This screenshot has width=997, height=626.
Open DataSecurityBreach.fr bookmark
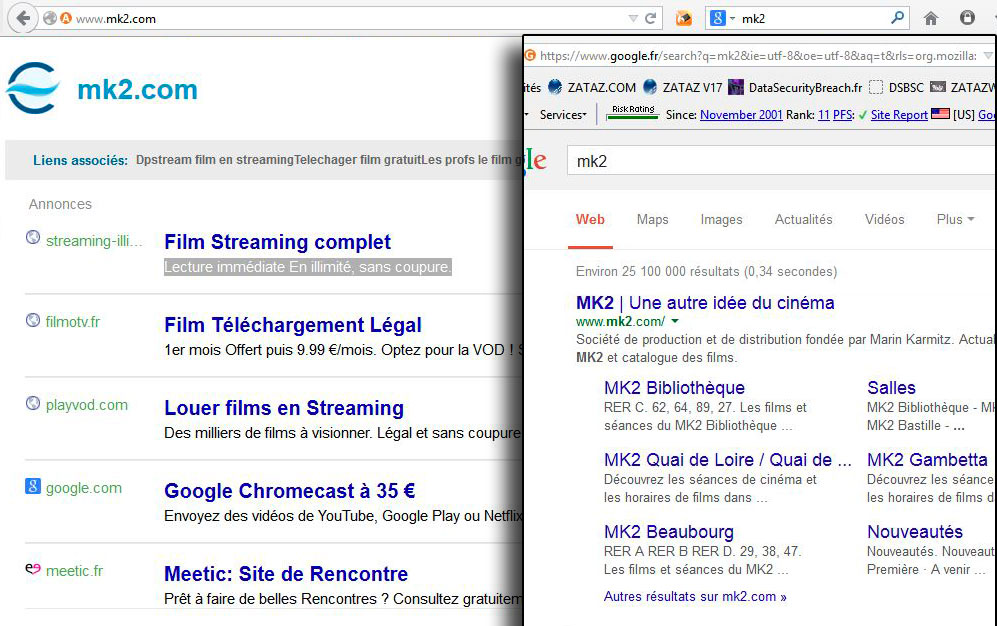coord(795,87)
